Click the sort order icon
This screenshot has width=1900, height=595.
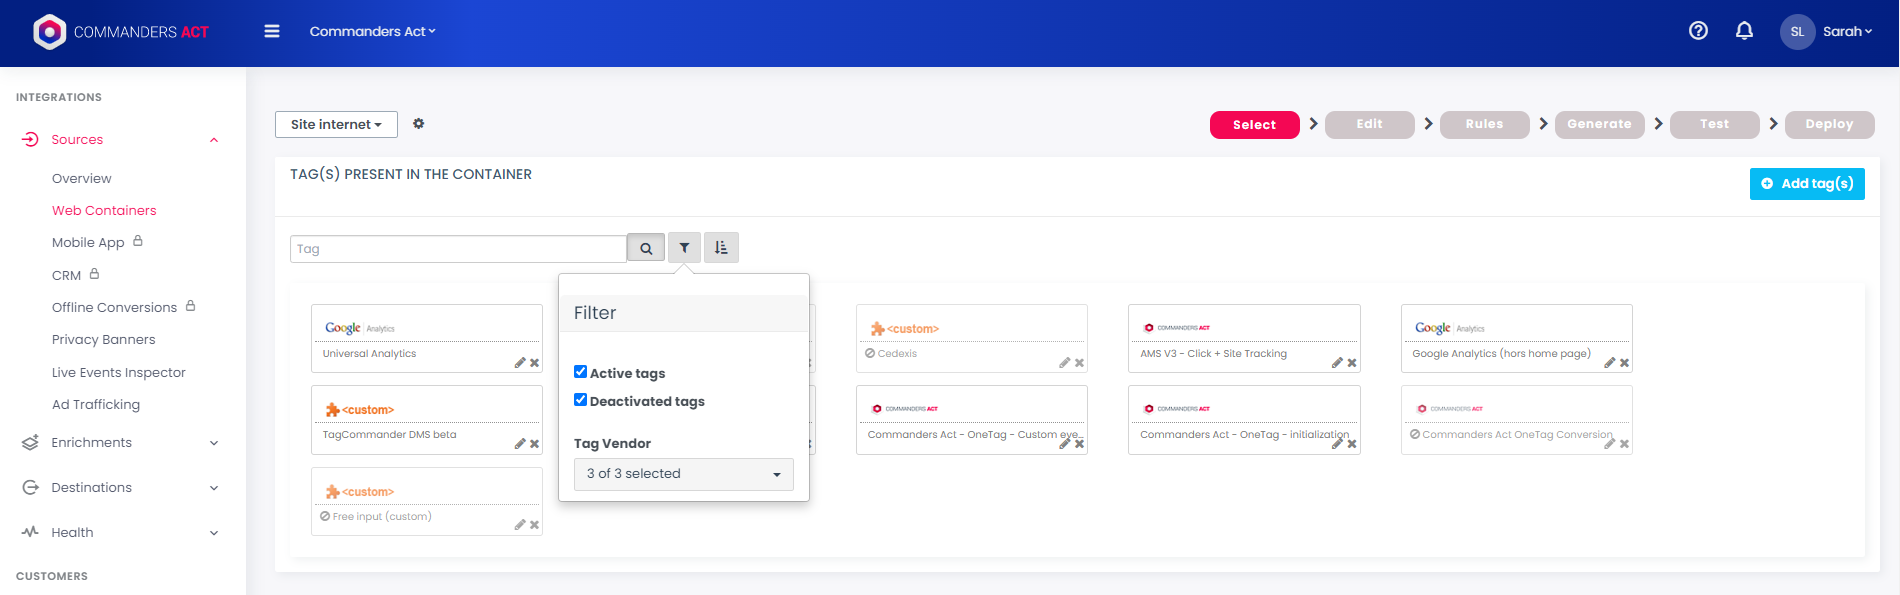[721, 248]
